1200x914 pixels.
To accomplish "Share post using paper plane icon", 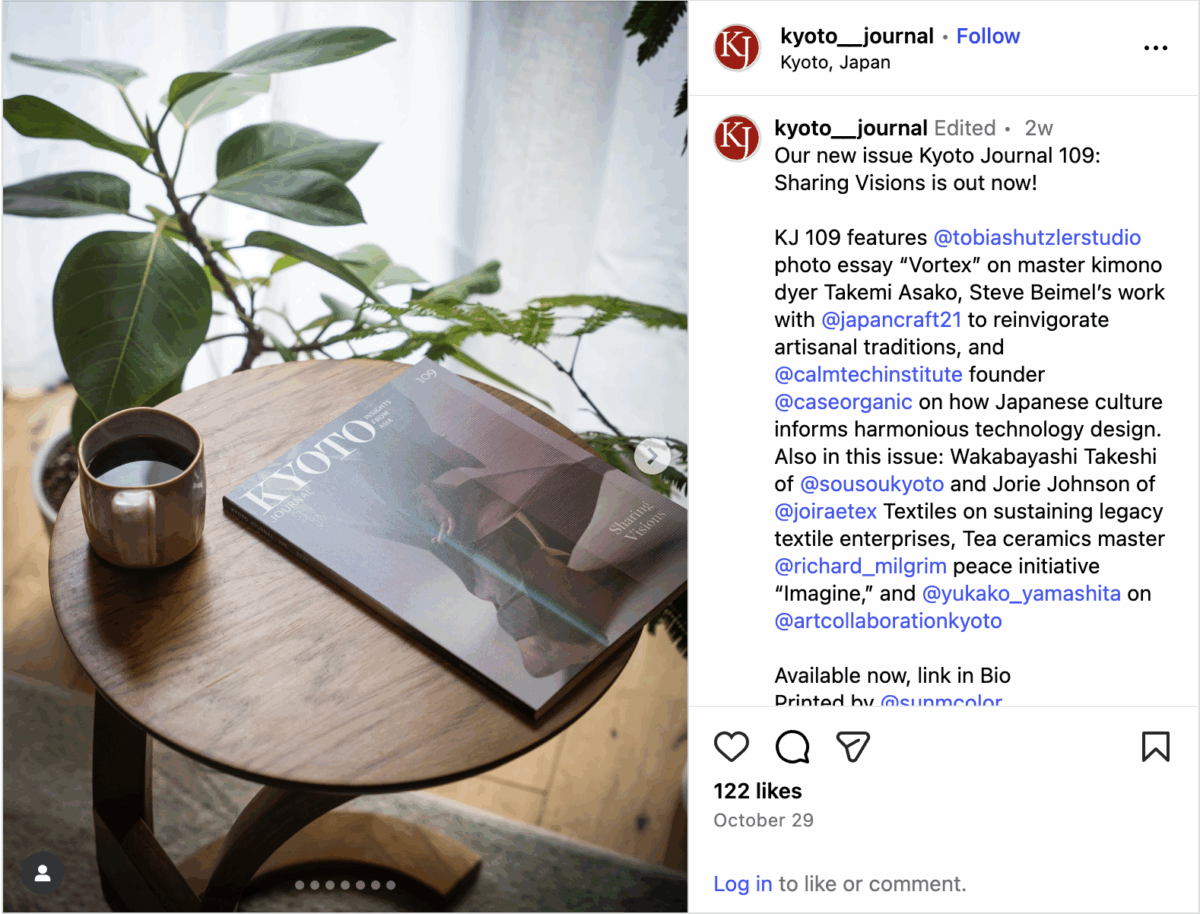I will tap(853, 746).
